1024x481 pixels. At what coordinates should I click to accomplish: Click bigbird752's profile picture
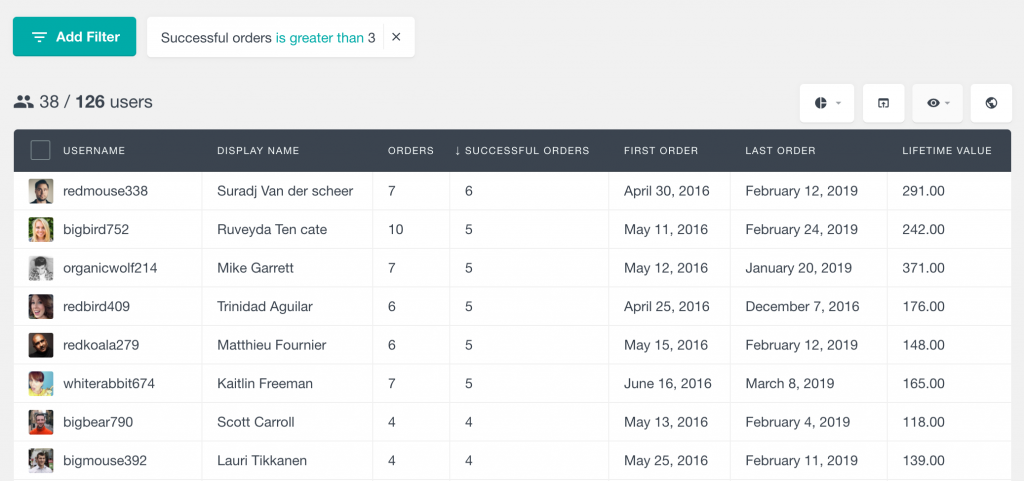click(41, 230)
